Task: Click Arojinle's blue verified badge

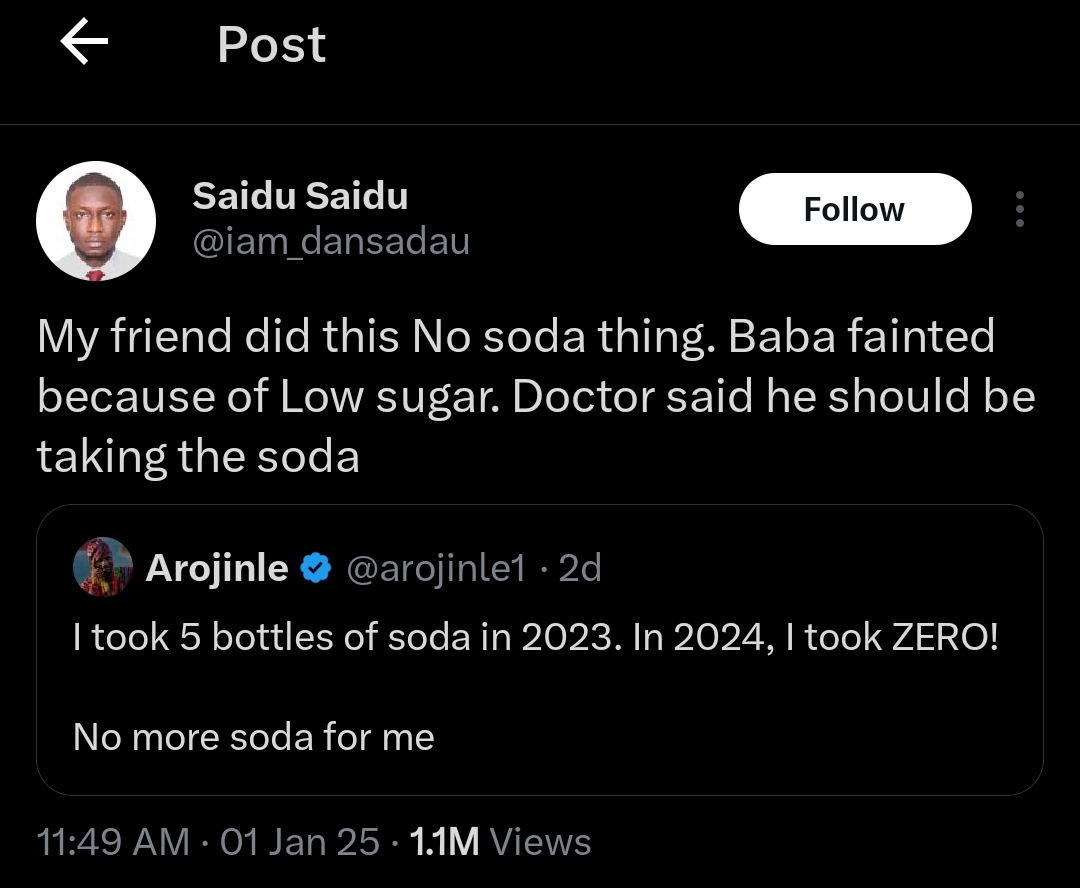Action: point(317,569)
